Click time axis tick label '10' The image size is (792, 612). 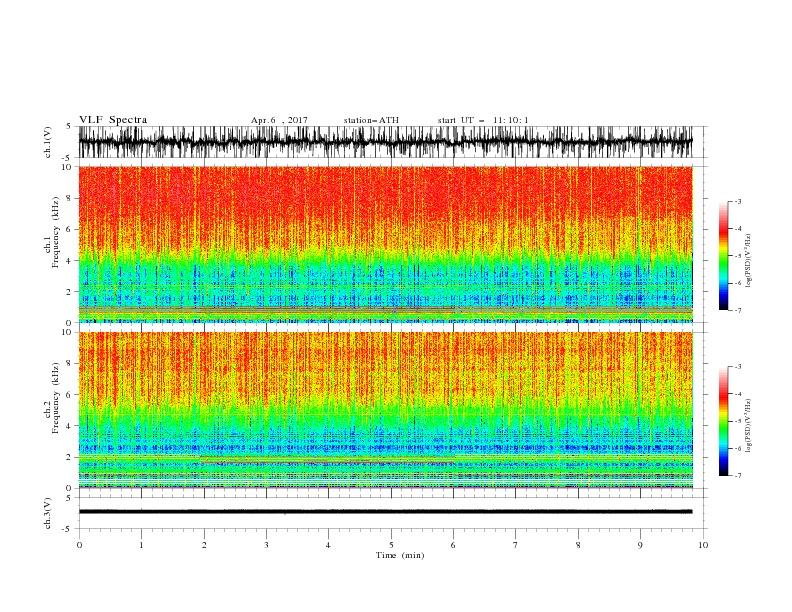[703, 545]
